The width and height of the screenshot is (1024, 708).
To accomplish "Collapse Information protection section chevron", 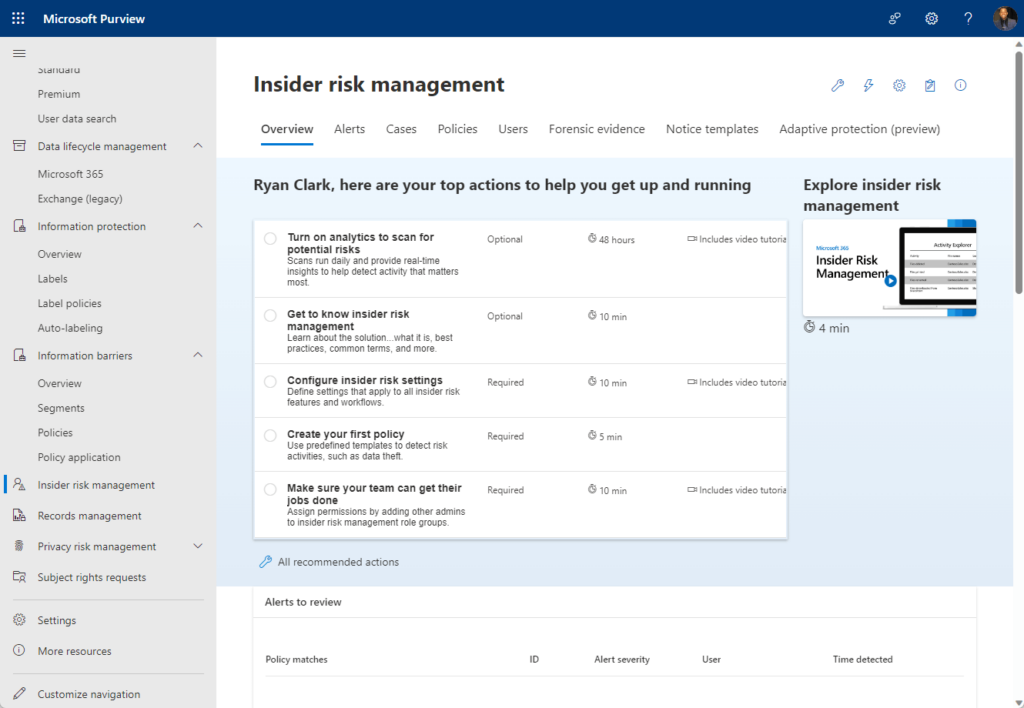I will 198,226.
